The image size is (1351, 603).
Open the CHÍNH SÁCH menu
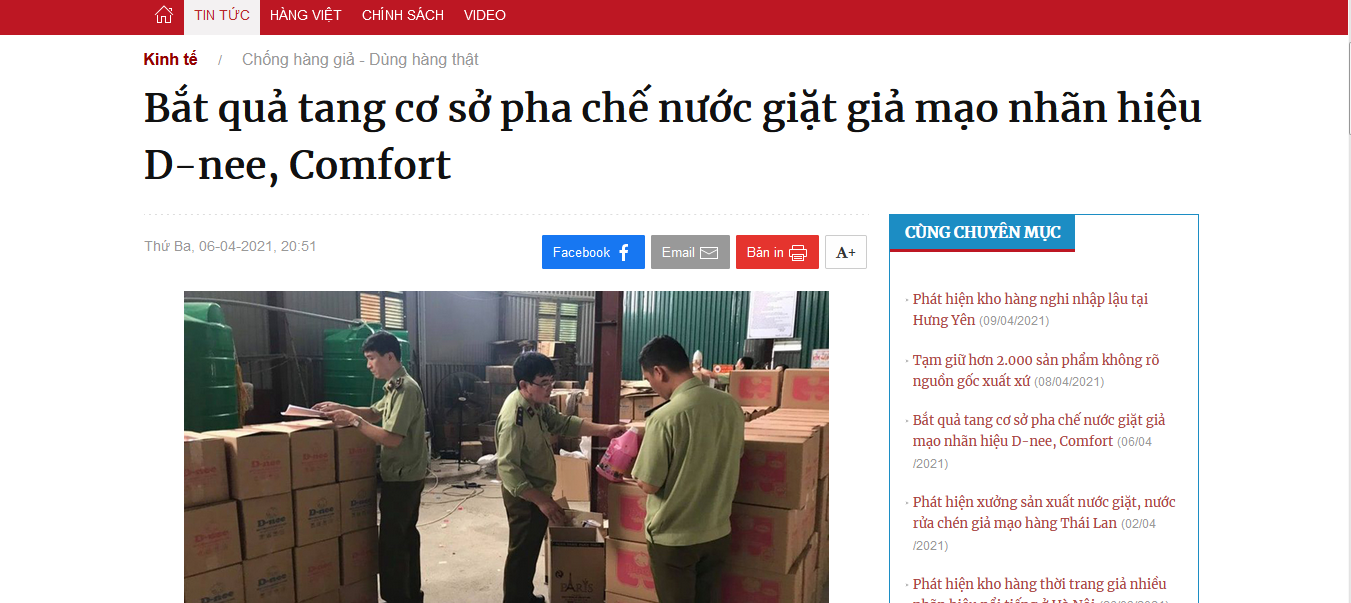click(403, 16)
